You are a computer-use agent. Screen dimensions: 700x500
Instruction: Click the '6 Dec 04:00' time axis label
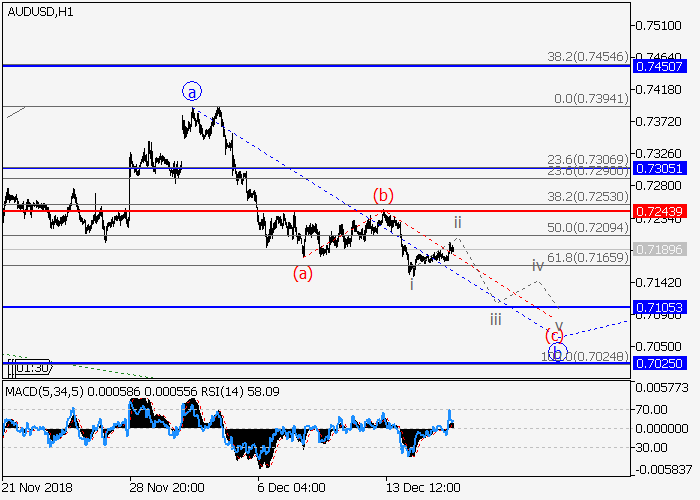(x=291, y=487)
